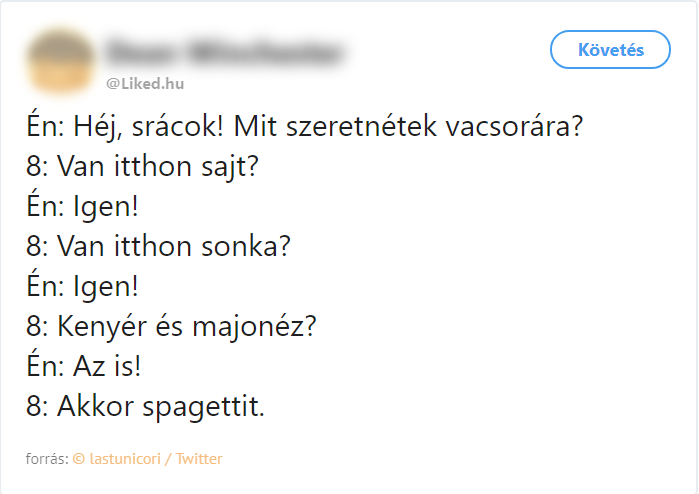The width and height of the screenshot is (699, 494).
Task: Select the final line '8: Akkor spagettit.'
Action: 145,407
